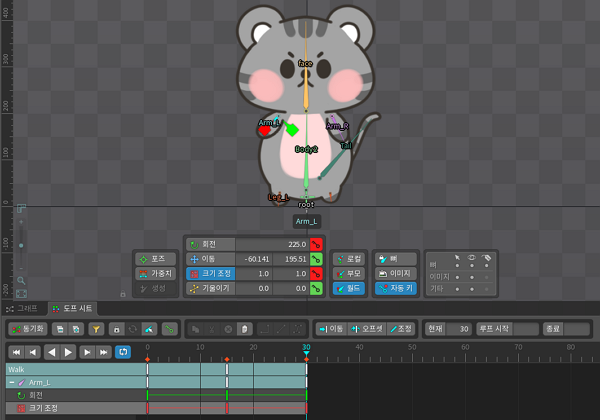The image size is (600, 420).
Task: Click the viewport zoom slider handle
Action: pos(21,246)
